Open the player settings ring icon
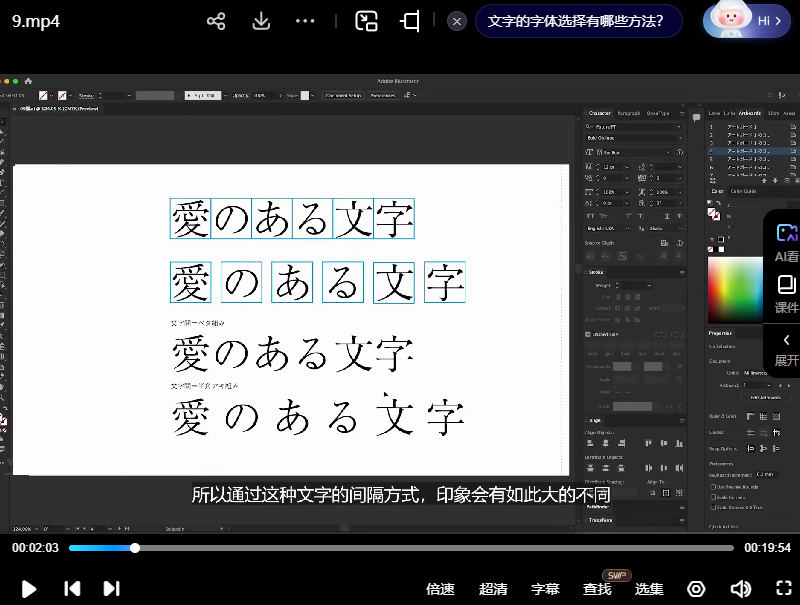Image resolution: width=800 pixels, height=605 pixels. click(x=696, y=589)
